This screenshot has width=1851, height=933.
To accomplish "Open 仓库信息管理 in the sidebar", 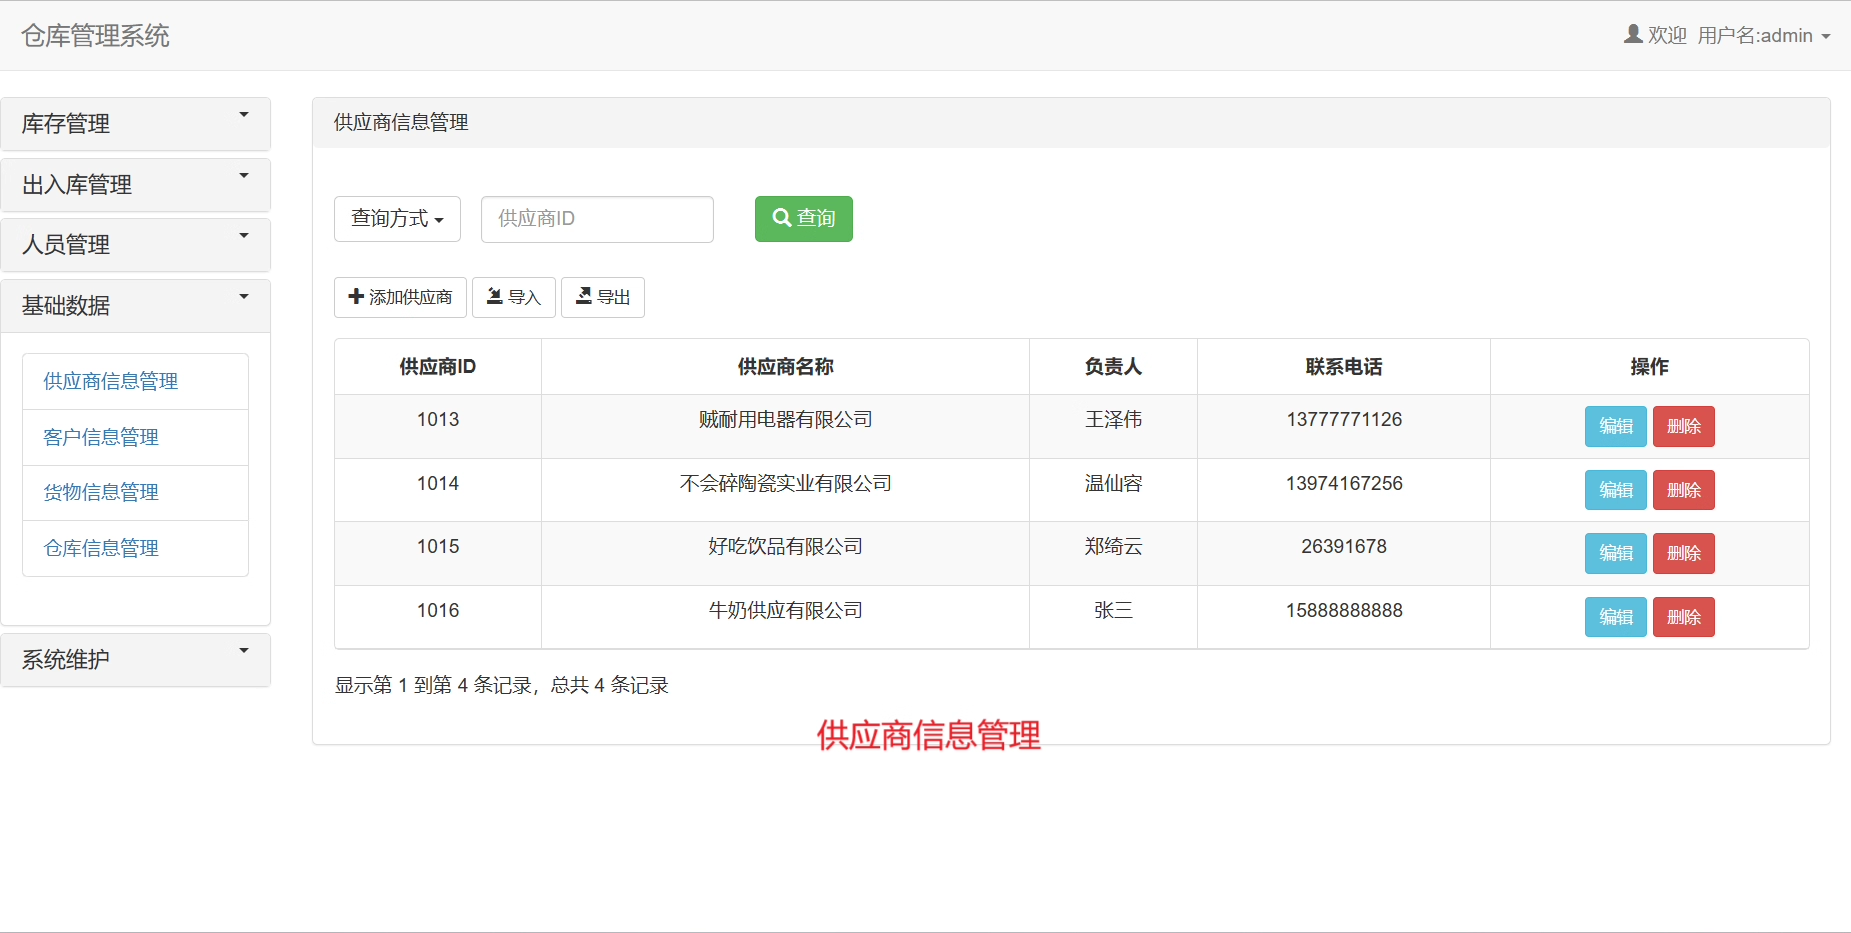I will [x=101, y=548].
